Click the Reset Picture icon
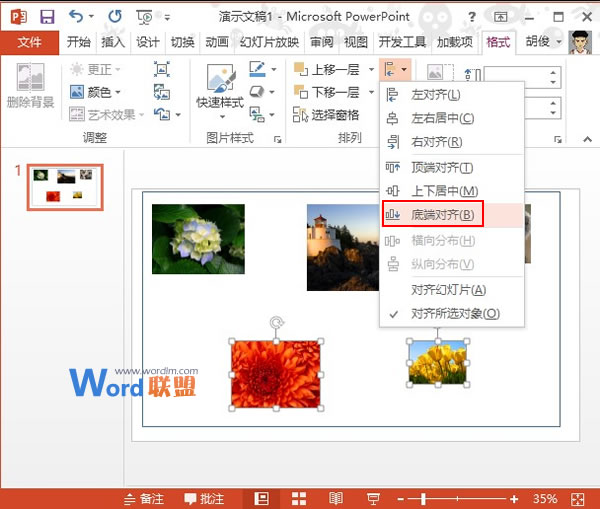 162,114
